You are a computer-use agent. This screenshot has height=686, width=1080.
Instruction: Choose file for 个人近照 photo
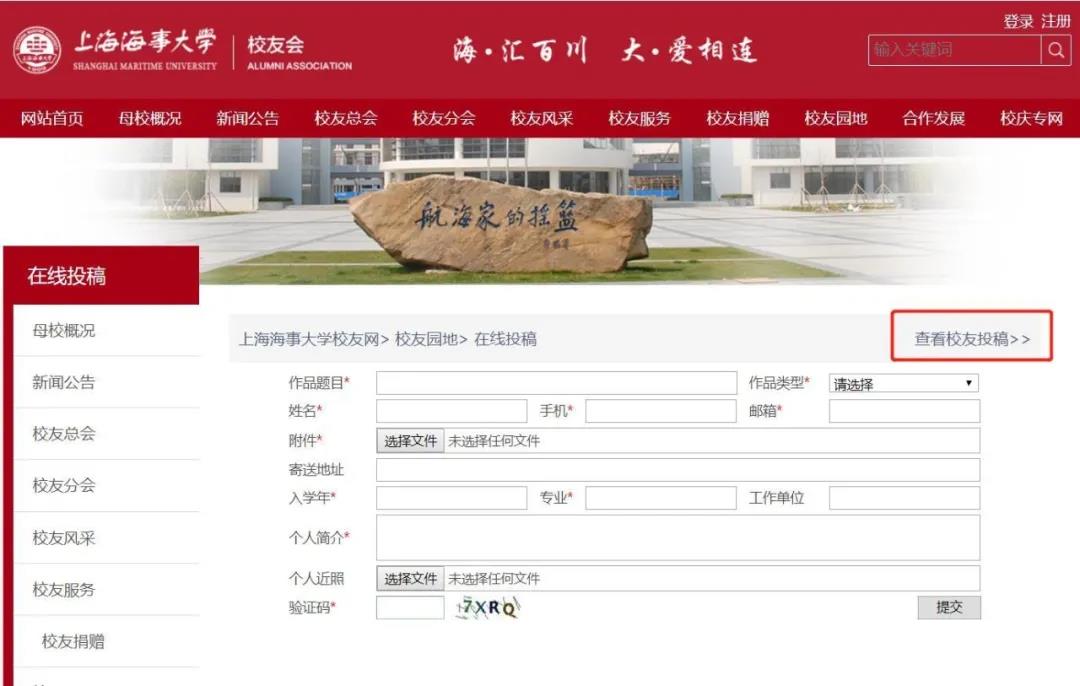coord(411,579)
